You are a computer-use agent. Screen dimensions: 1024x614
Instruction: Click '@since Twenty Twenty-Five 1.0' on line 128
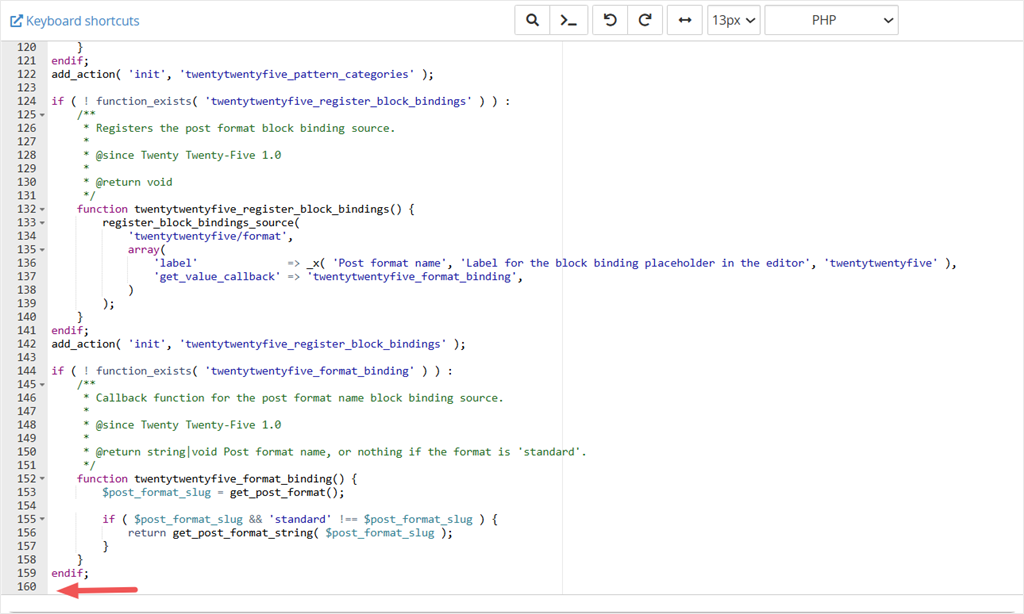pos(188,155)
